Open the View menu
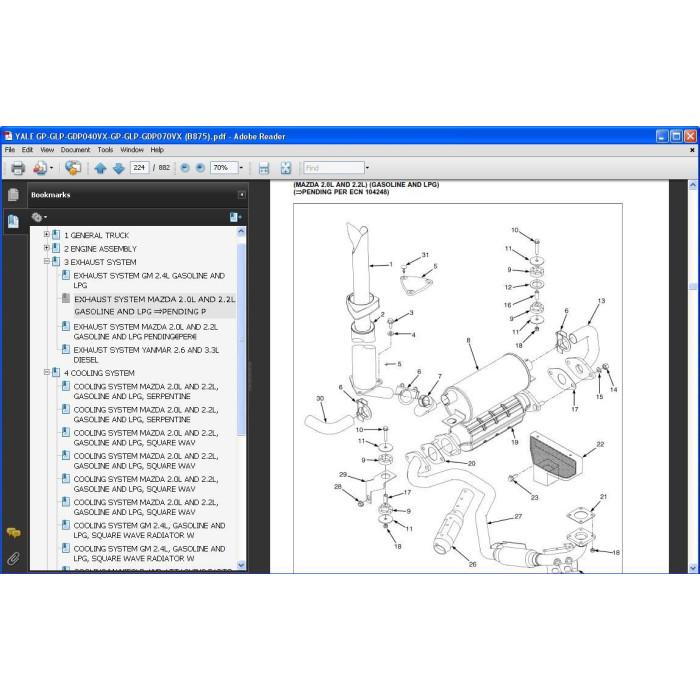 47,150
